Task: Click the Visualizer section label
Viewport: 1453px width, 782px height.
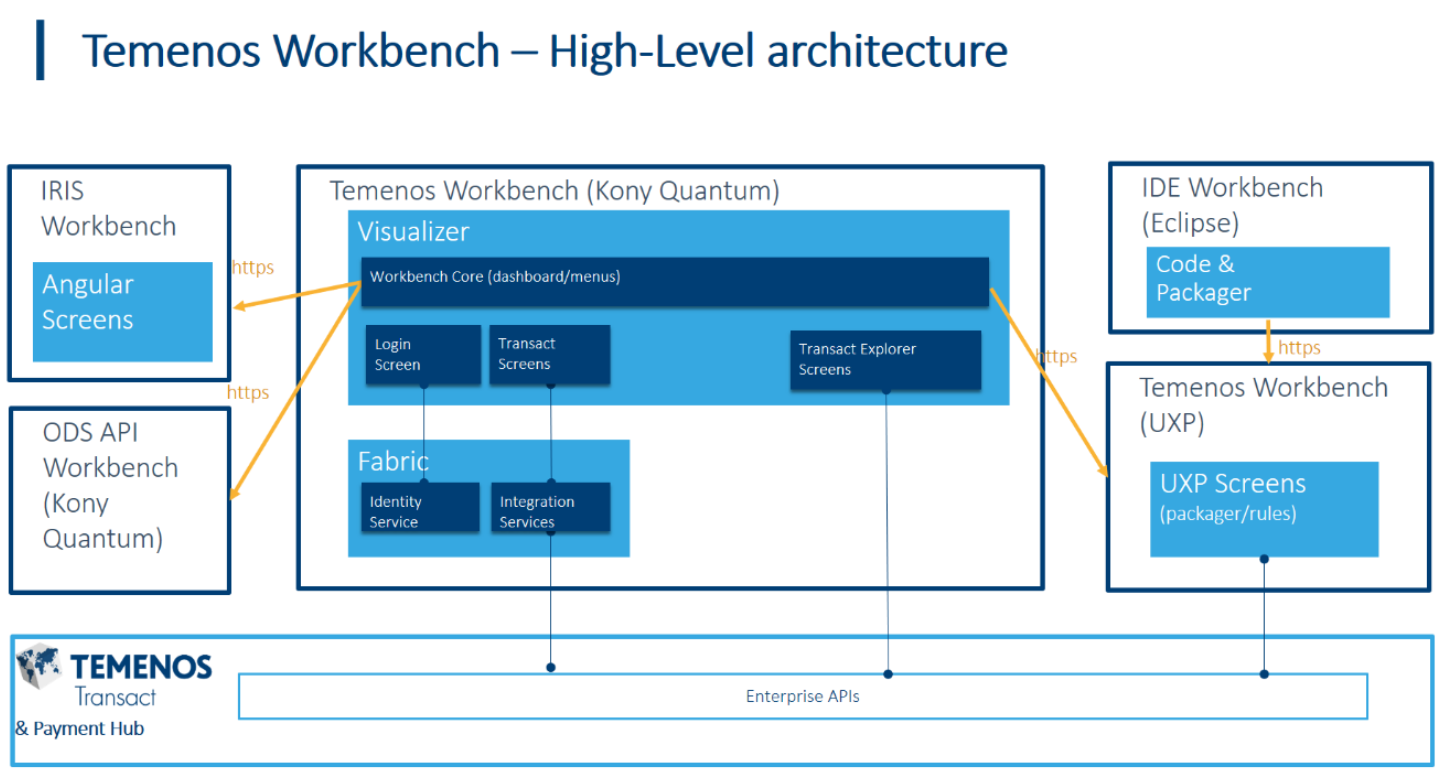Action: coord(413,232)
